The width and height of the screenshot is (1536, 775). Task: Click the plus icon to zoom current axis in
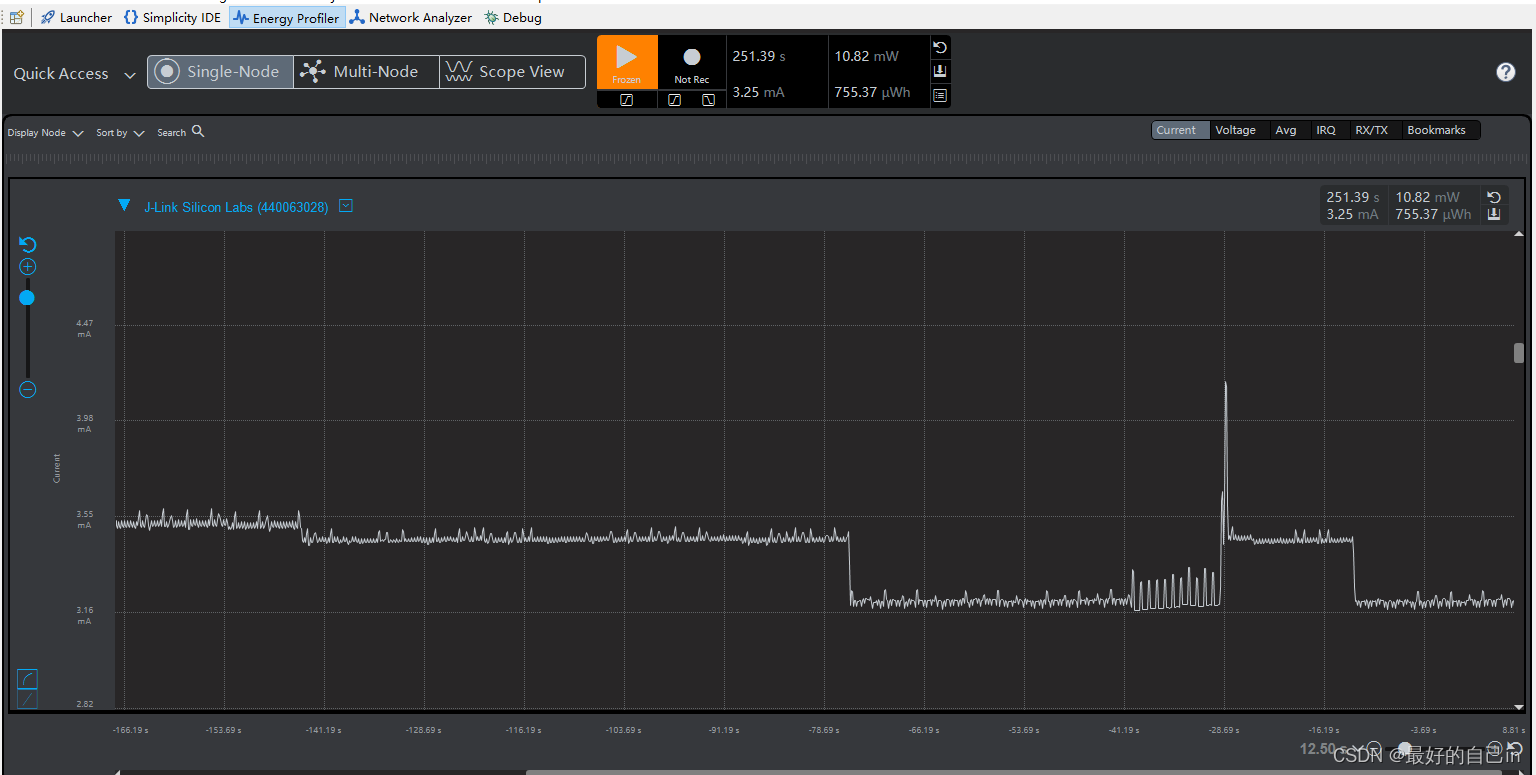[28, 267]
